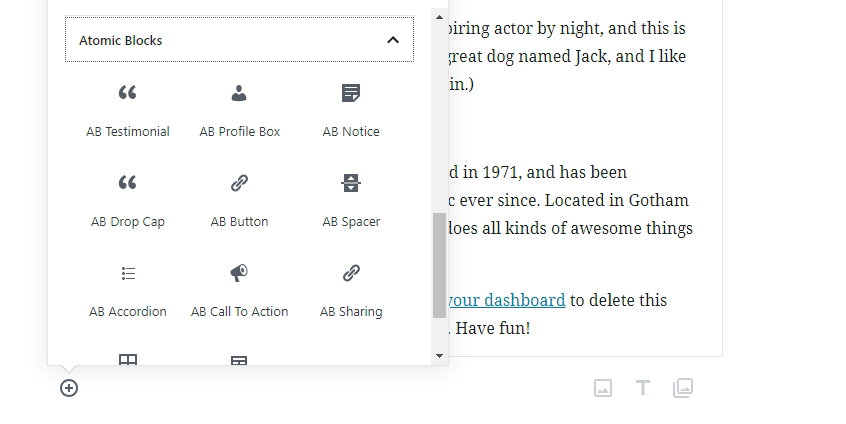Collapse the Atomic Blocks section chevron
Viewport: 846px width, 424px height.
click(x=393, y=41)
